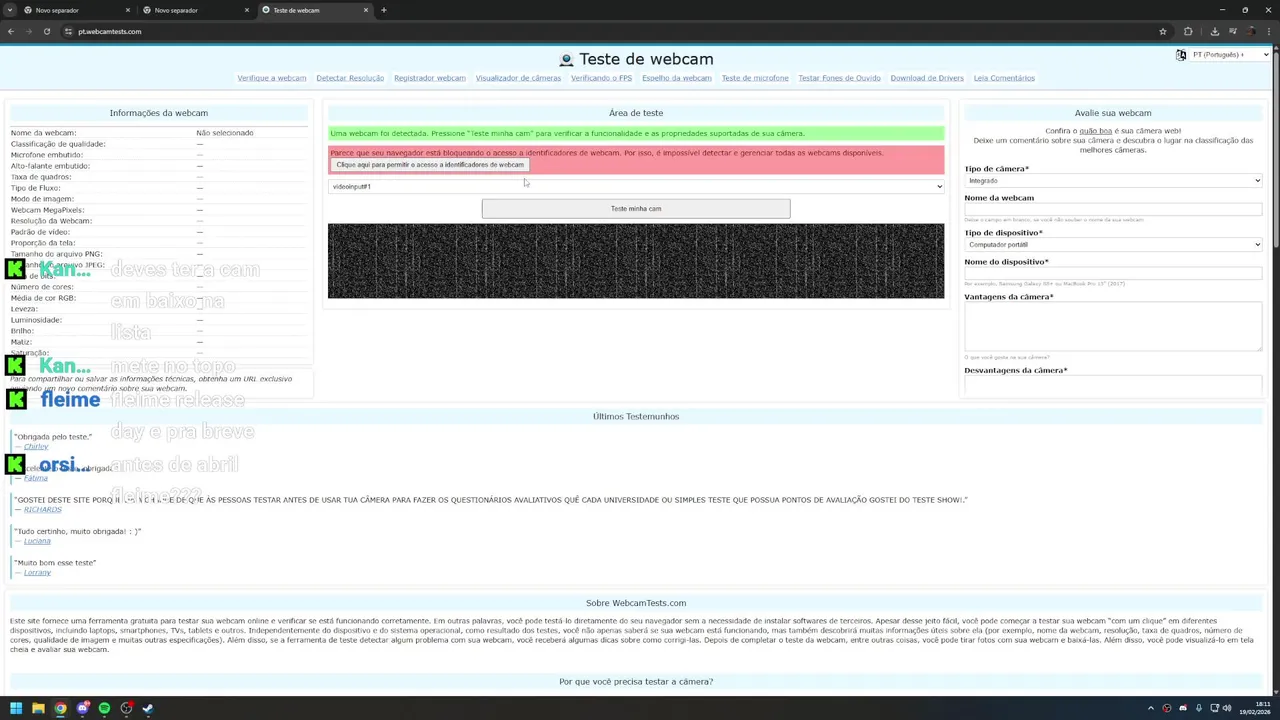The width and height of the screenshot is (1280, 720).
Task: Open File Explorer from the taskbar
Action: click(38, 709)
